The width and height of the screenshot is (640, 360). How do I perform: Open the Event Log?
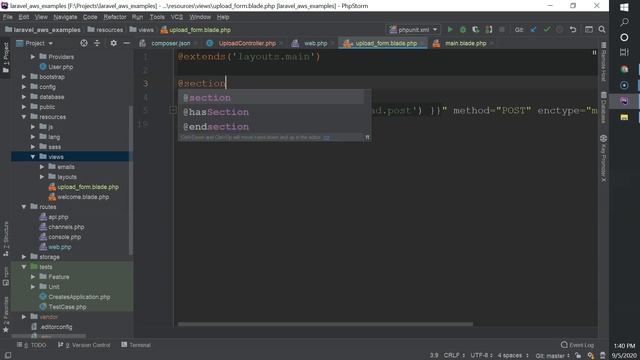577,345
